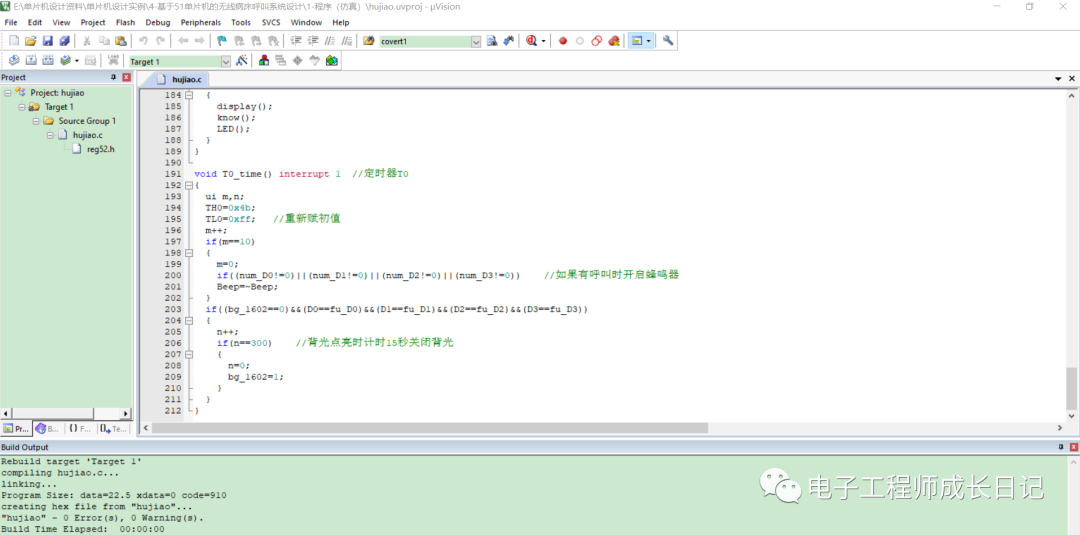
Task: Close the editor document with the X
Action: (x=1072, y=79)
